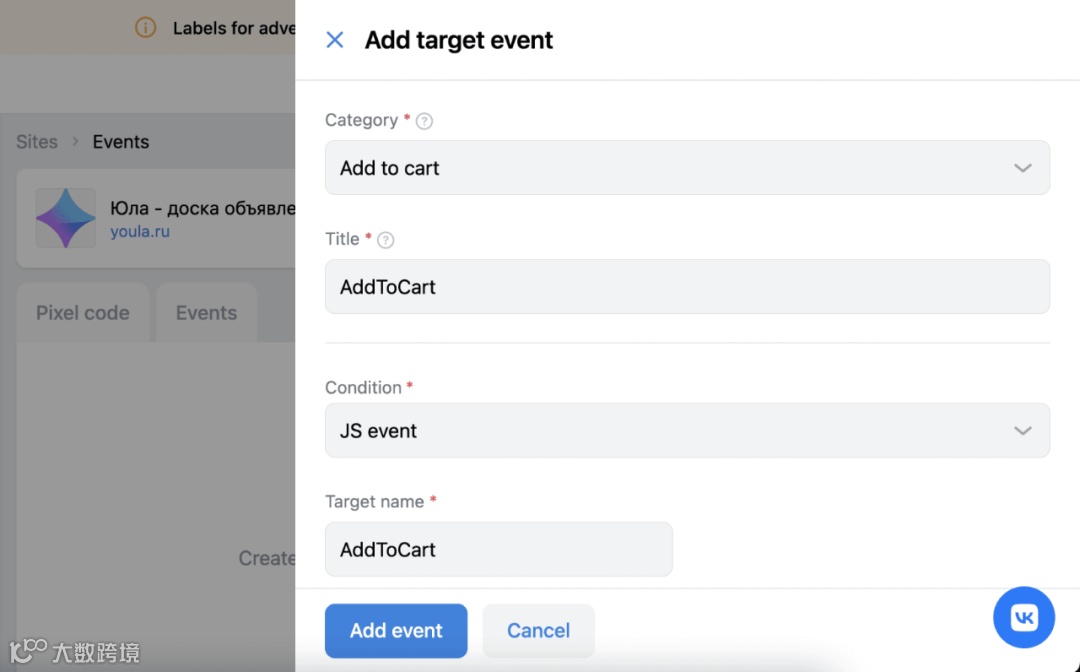The width and height of the screenshot is (1080, 672).
Task: Expand the Condition dropdown arrow
Action: coord(1022,431)
